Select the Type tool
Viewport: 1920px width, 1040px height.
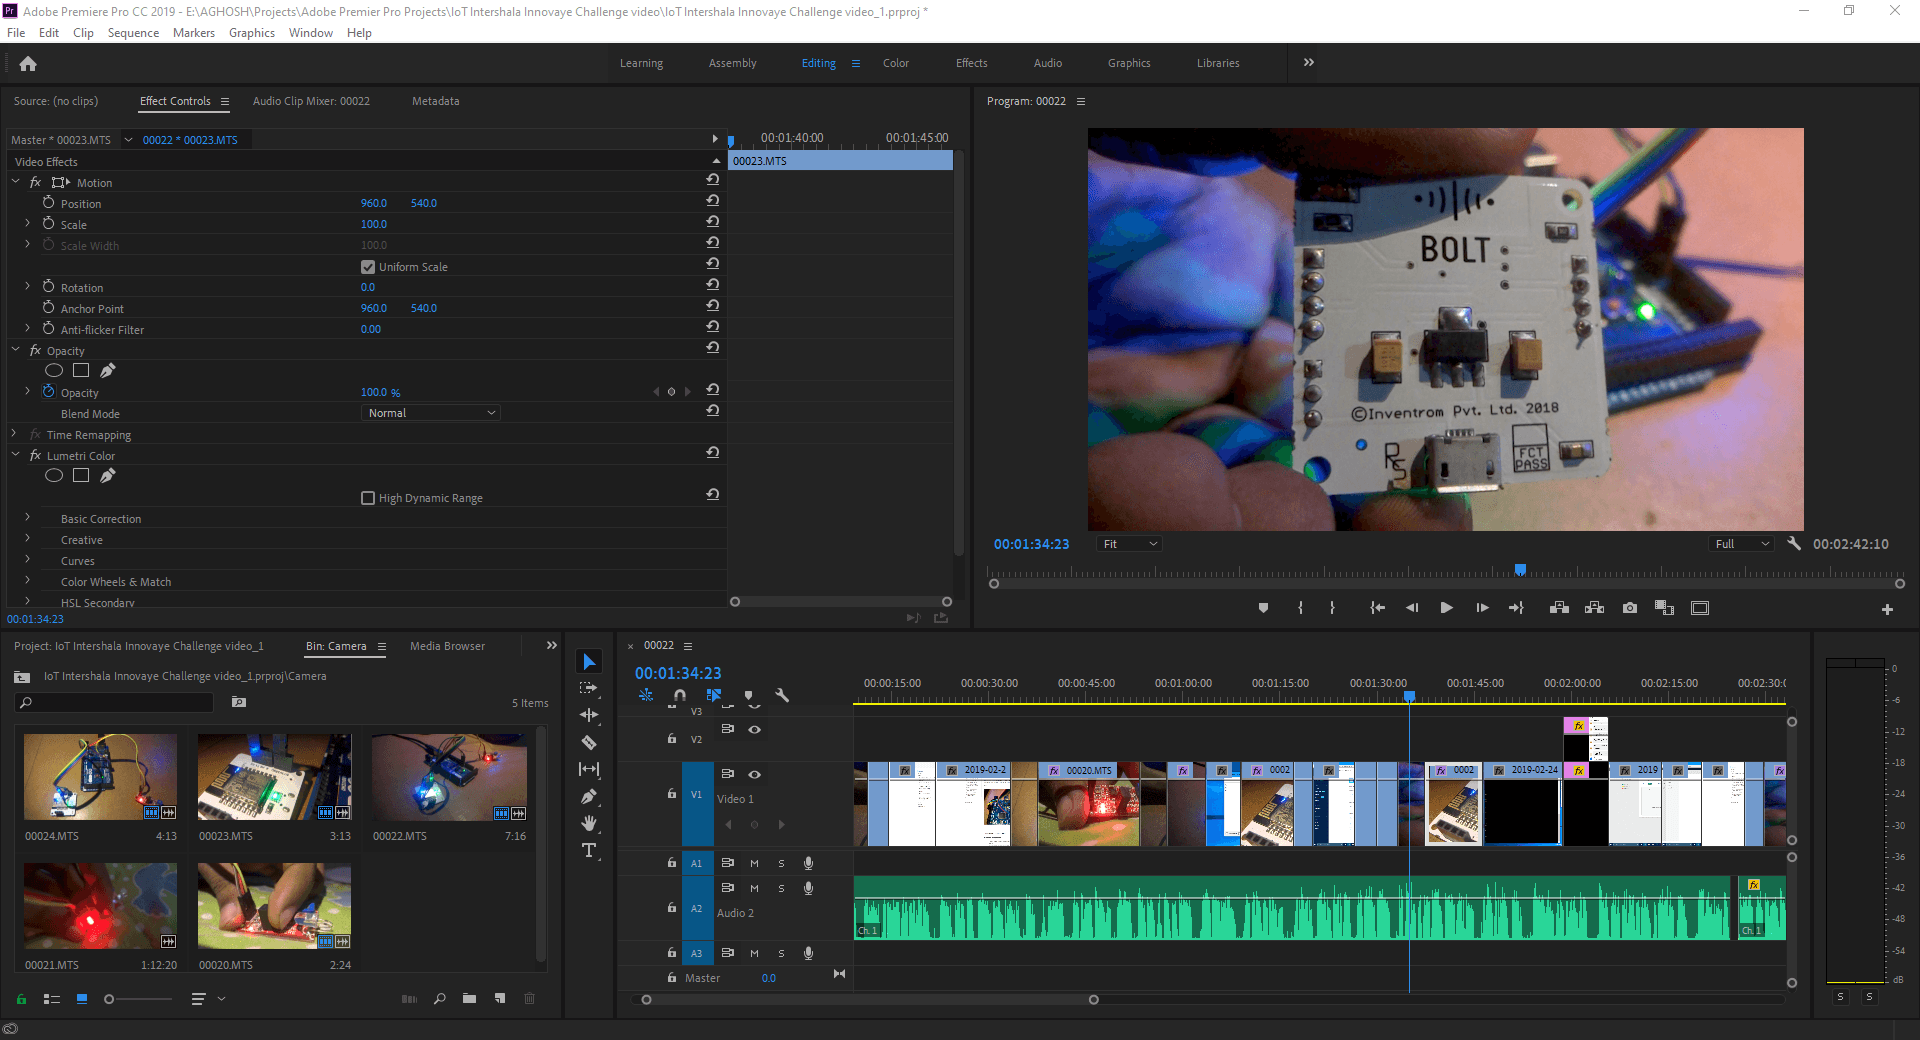click(x=589, y=851)
